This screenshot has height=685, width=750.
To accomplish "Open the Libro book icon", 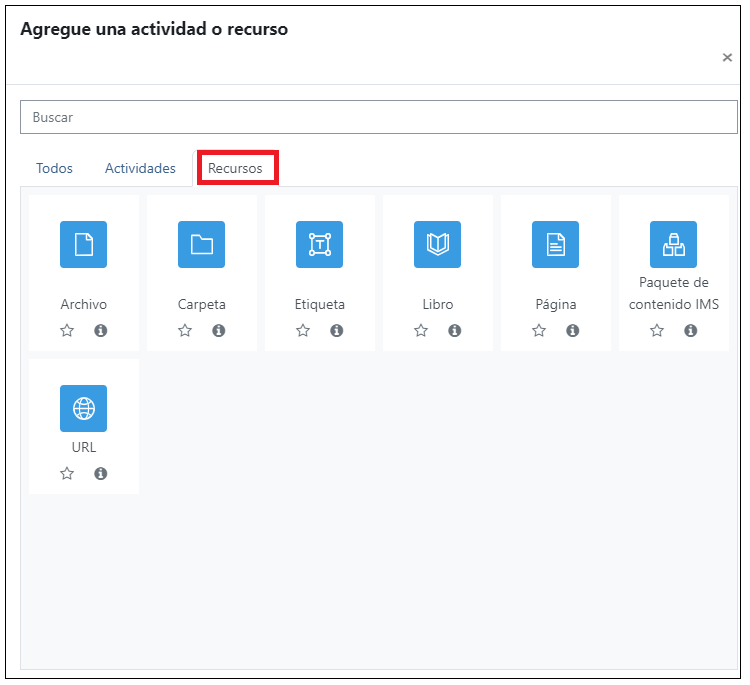I will tap(437, 244).
